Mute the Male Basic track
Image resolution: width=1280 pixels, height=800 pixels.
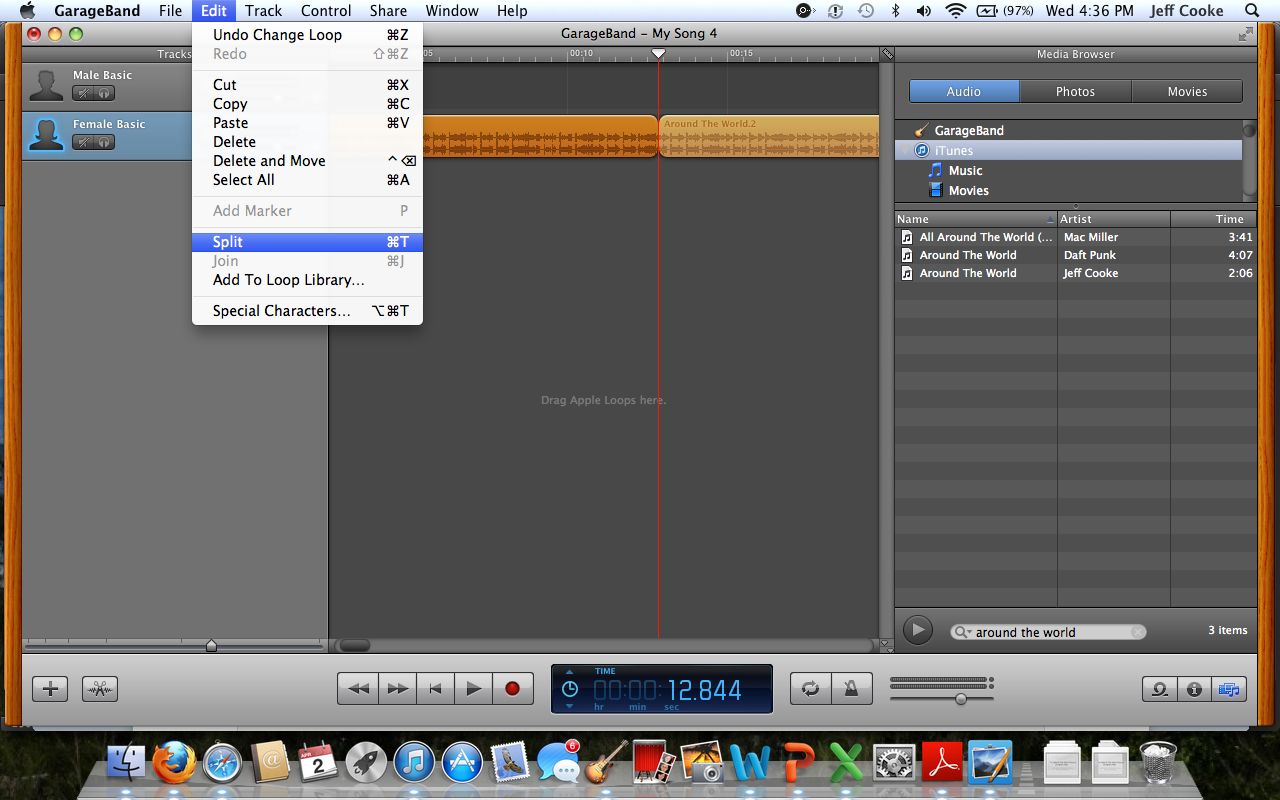83,93
